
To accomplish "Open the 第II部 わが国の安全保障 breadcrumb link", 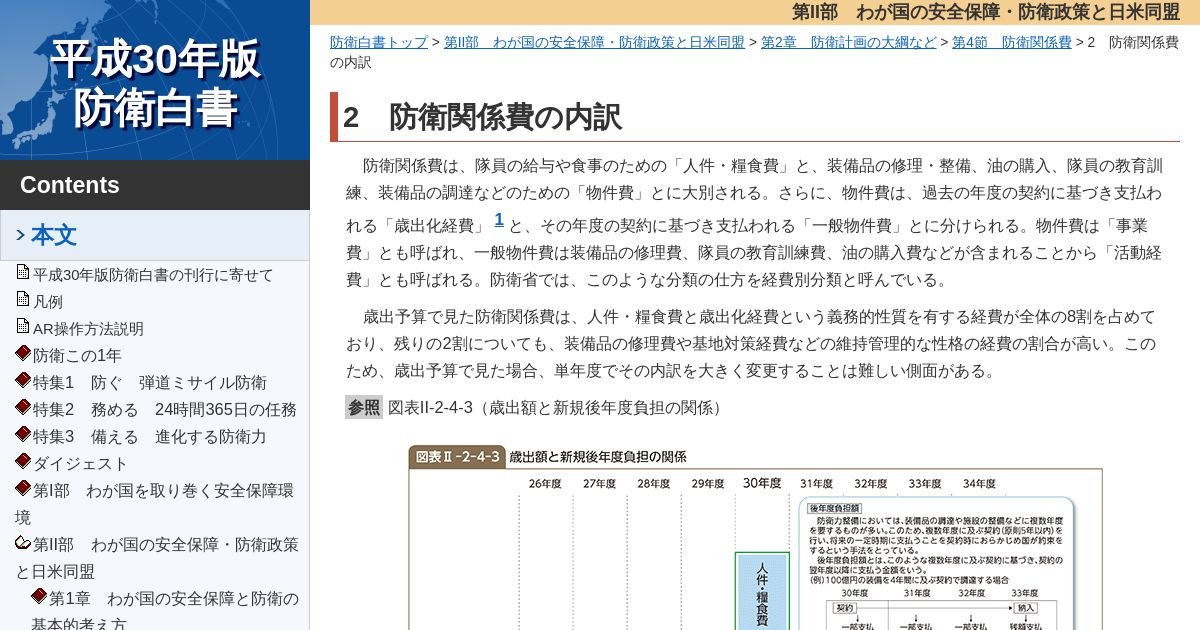I will point(594,42).
